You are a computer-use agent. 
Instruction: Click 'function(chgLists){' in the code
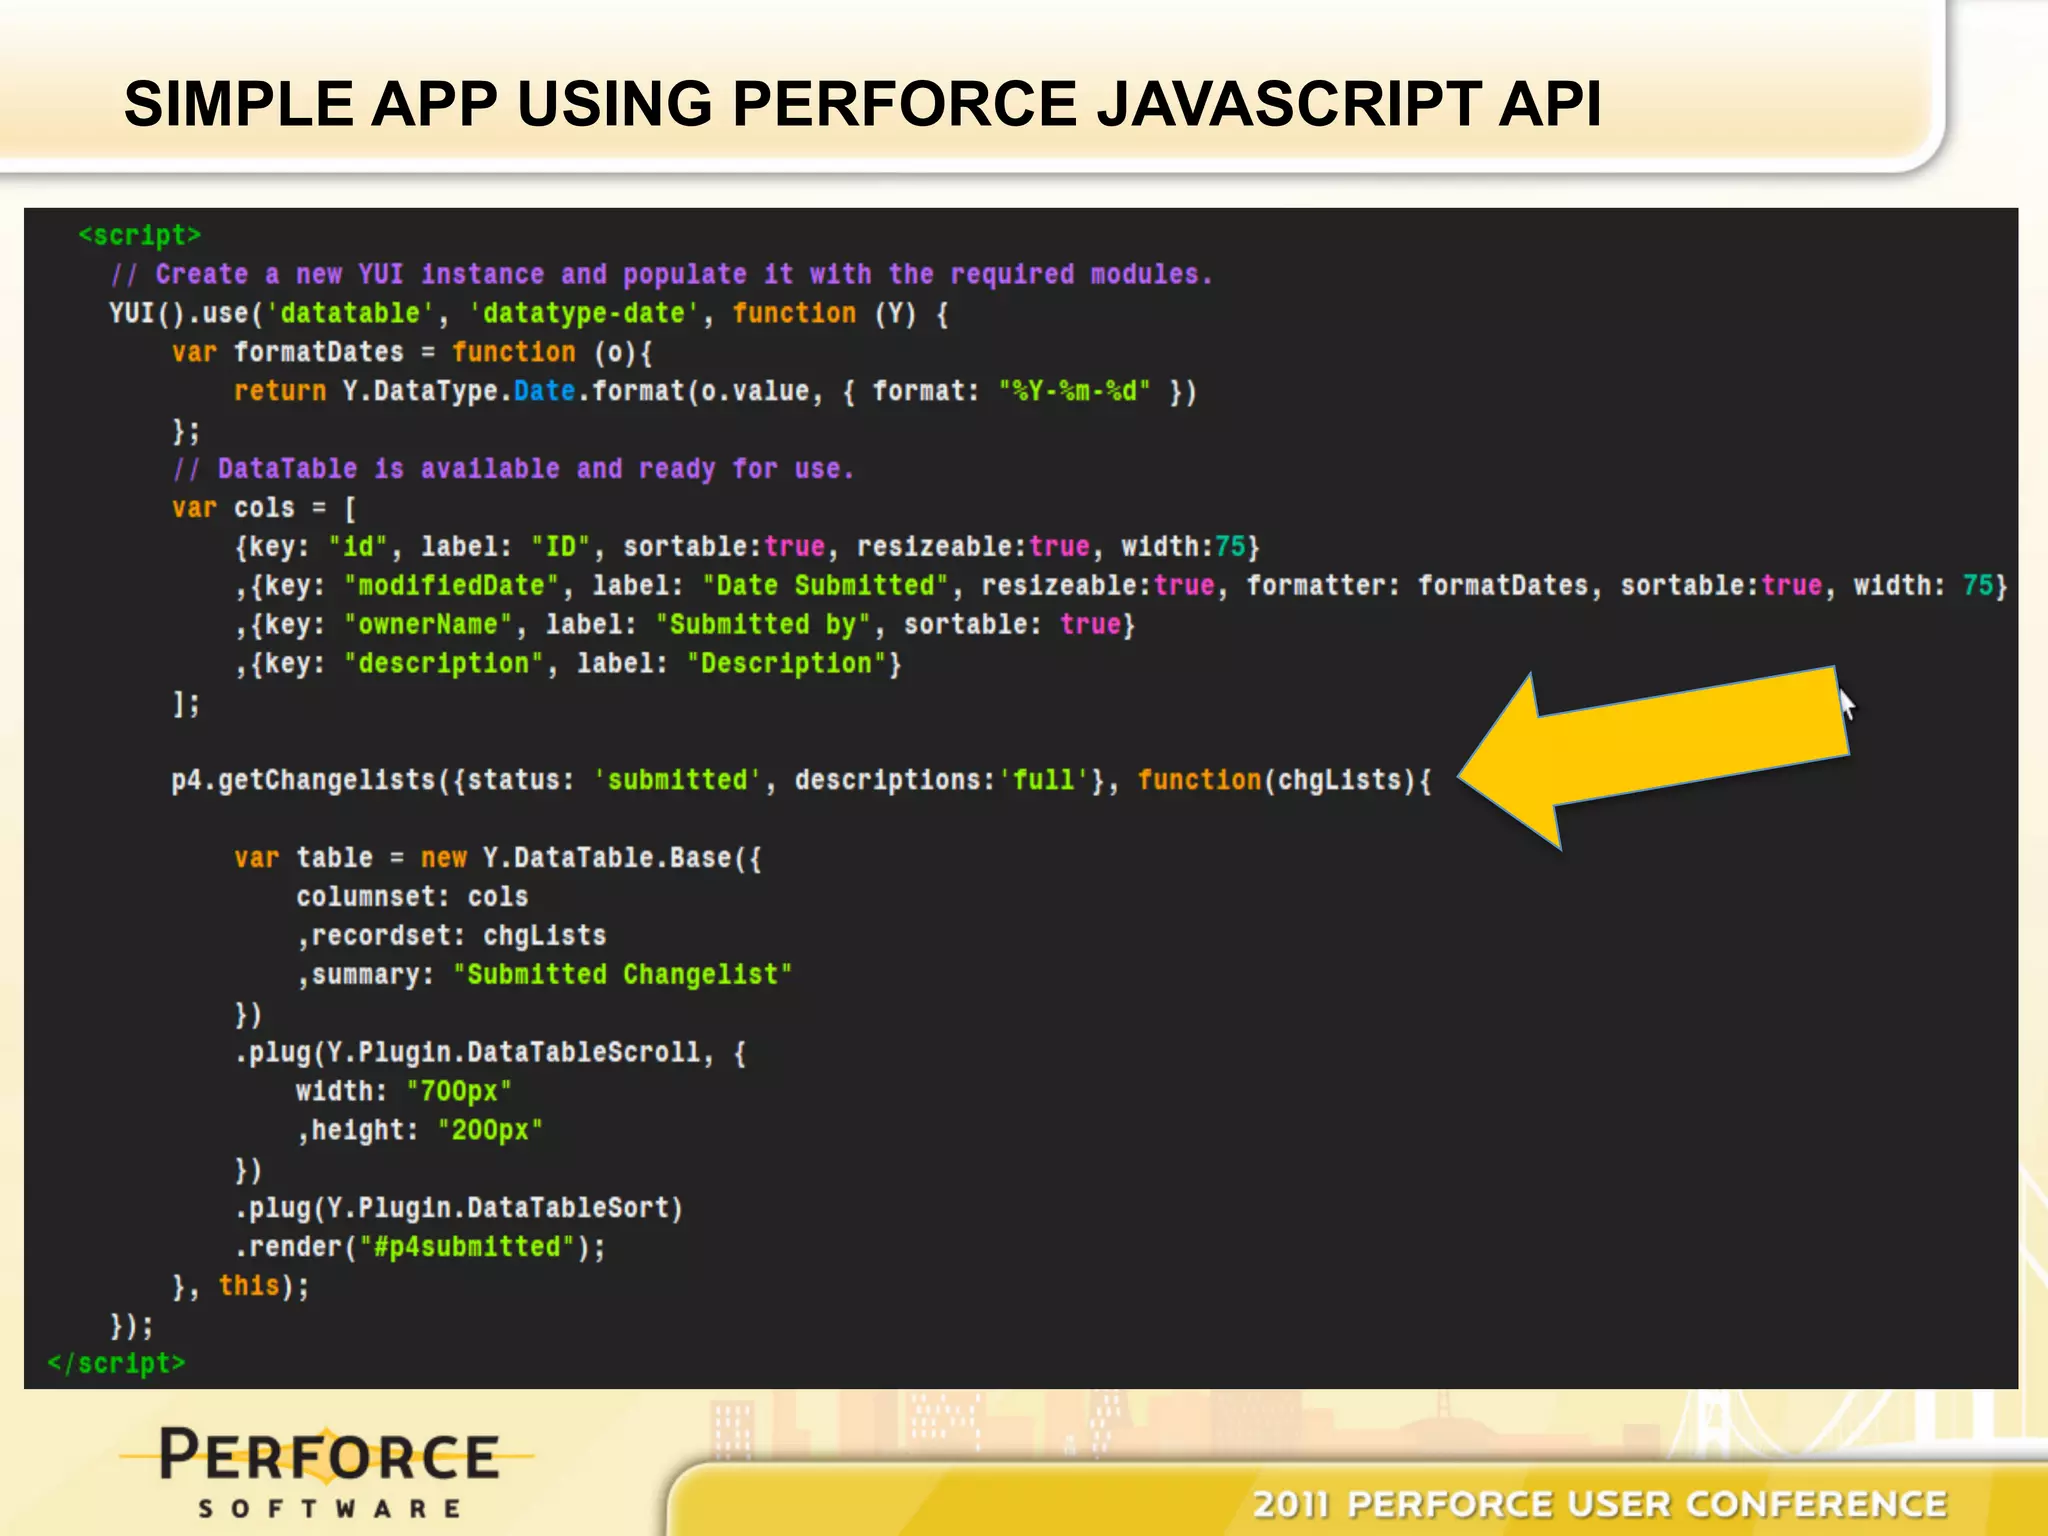tap(1285, 780)
